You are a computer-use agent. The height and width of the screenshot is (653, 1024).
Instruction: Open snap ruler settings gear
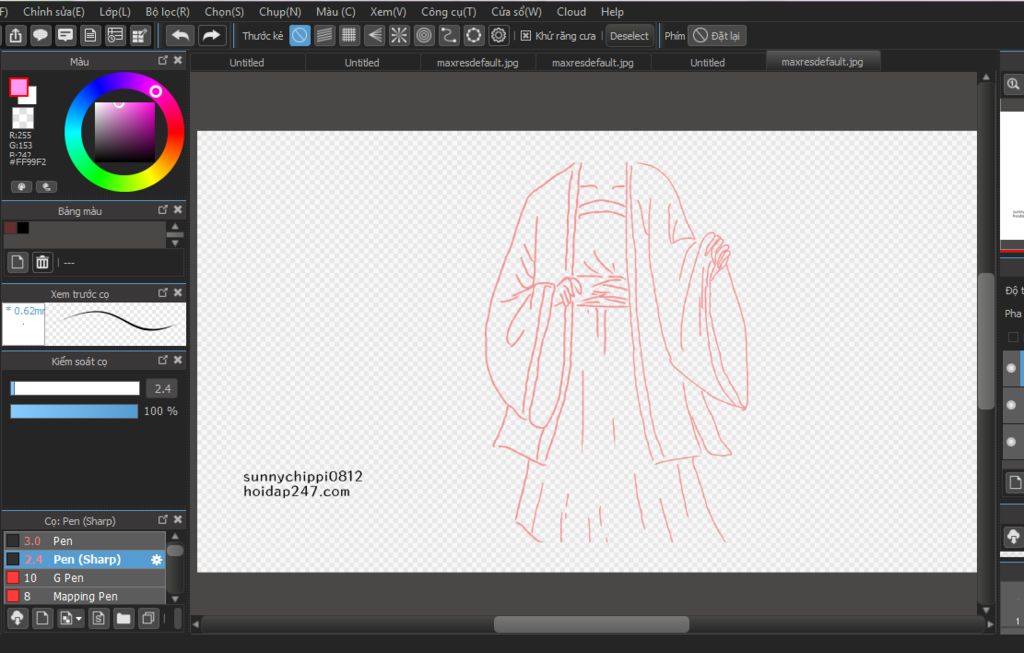(x=498, y=35)
